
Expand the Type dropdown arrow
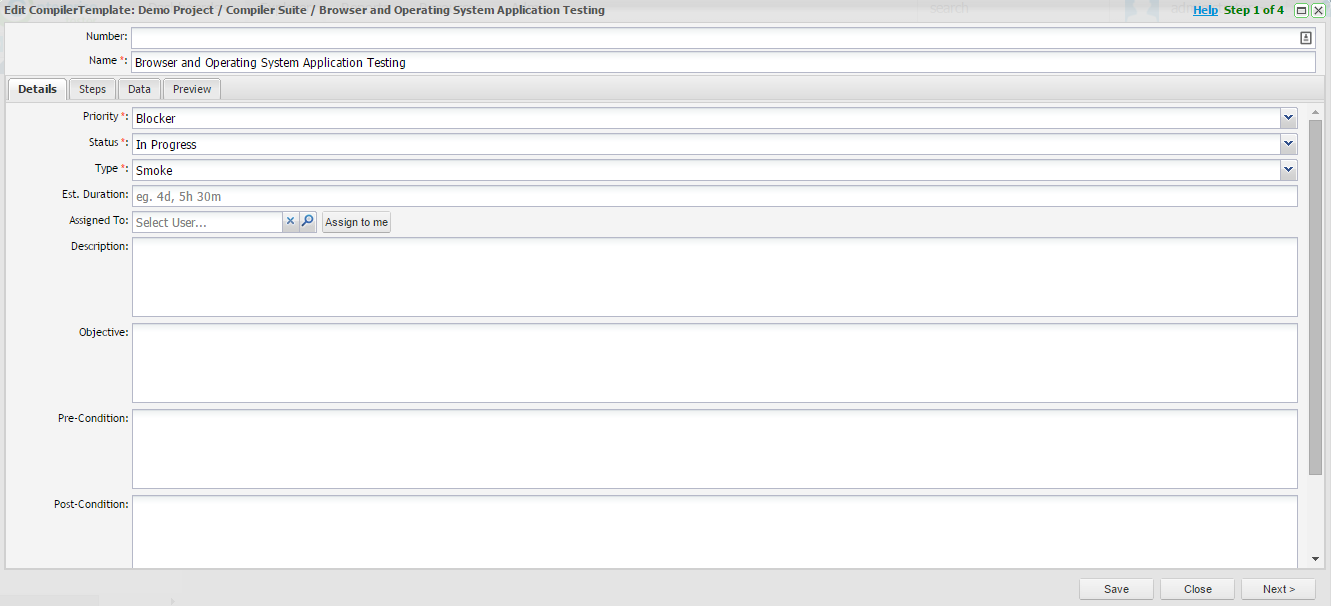click(1288, 170)
